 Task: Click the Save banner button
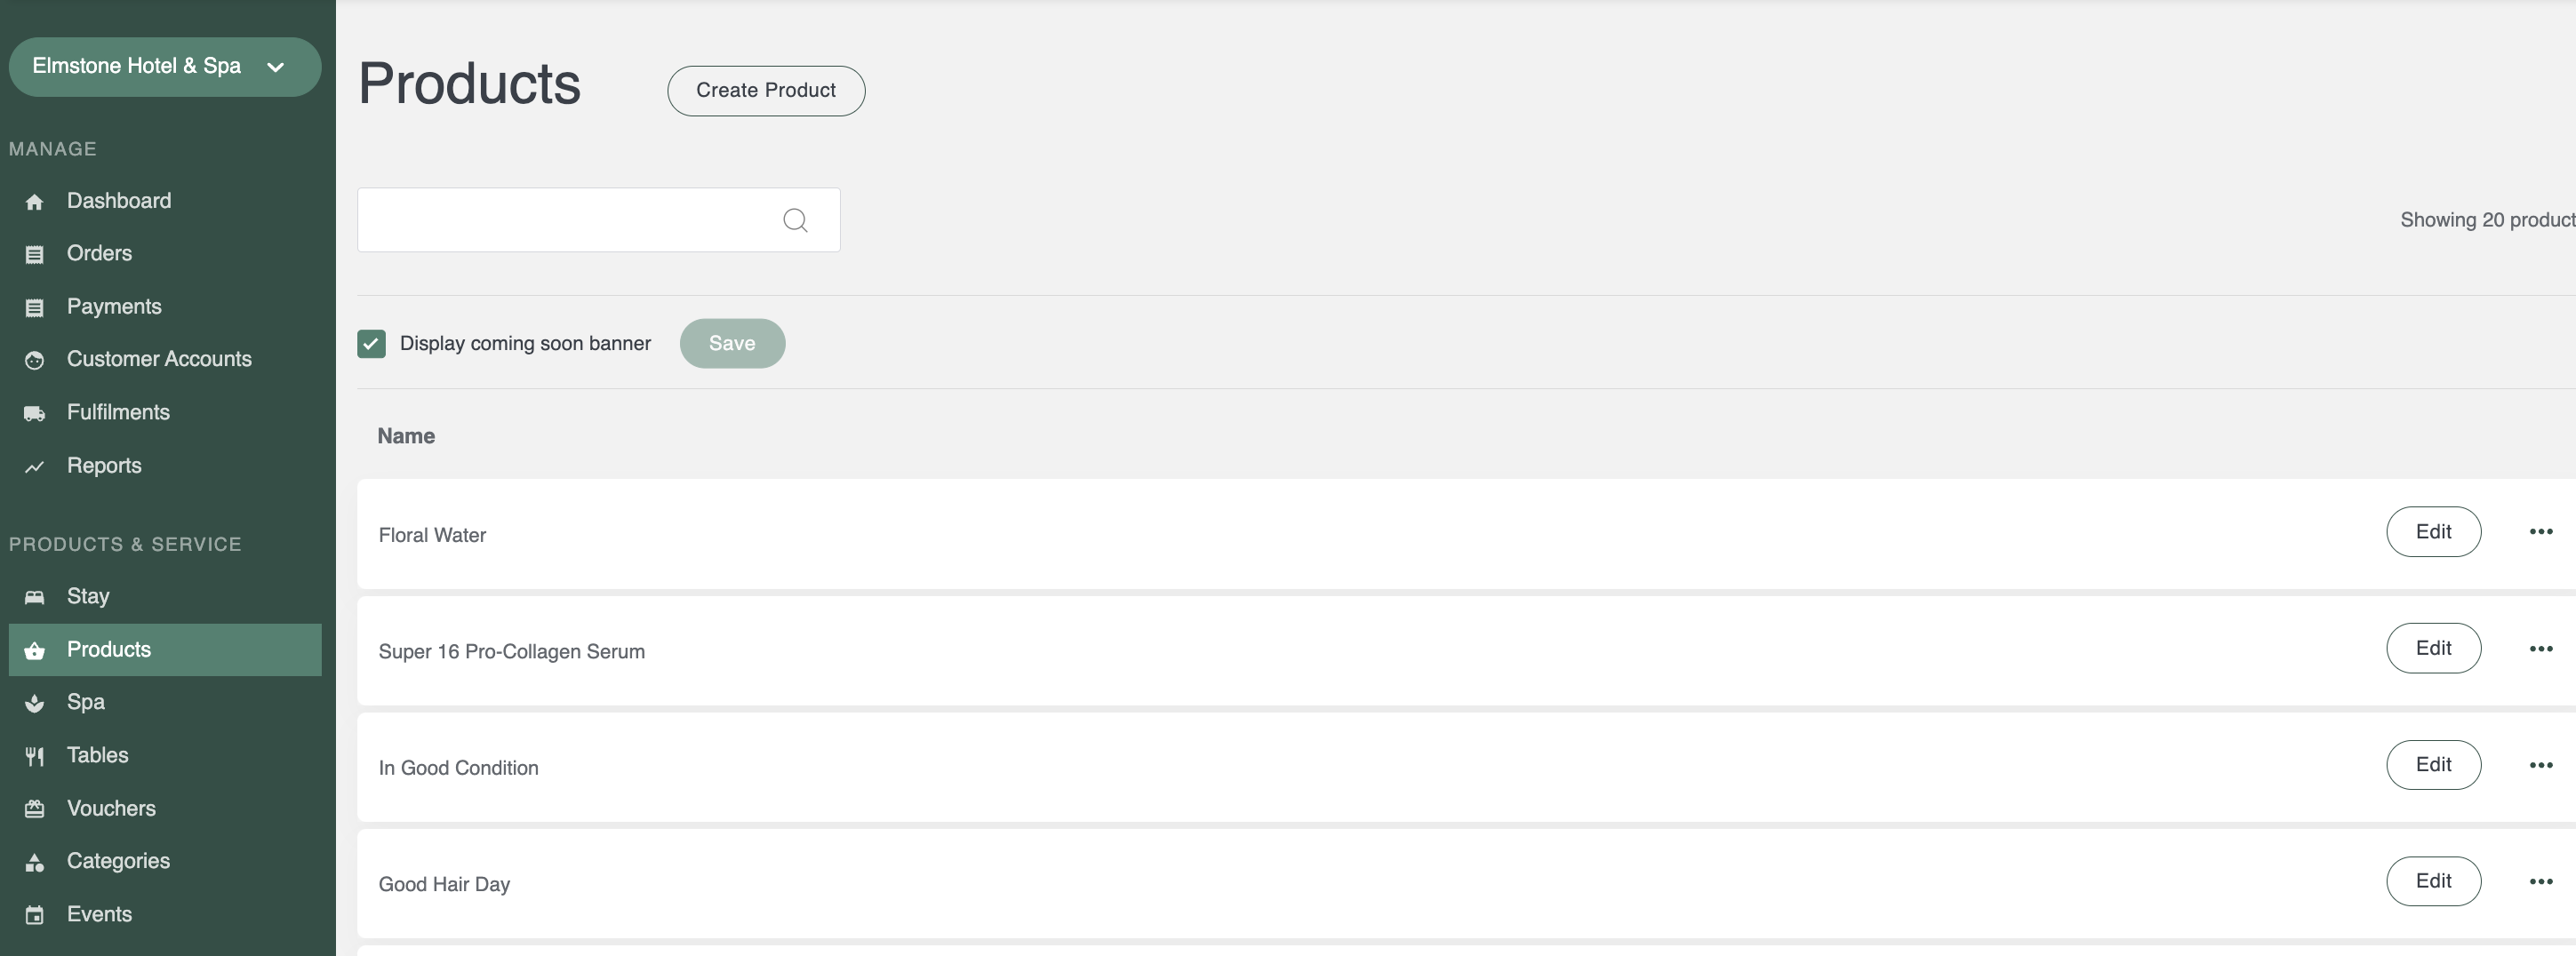(732, 344)
